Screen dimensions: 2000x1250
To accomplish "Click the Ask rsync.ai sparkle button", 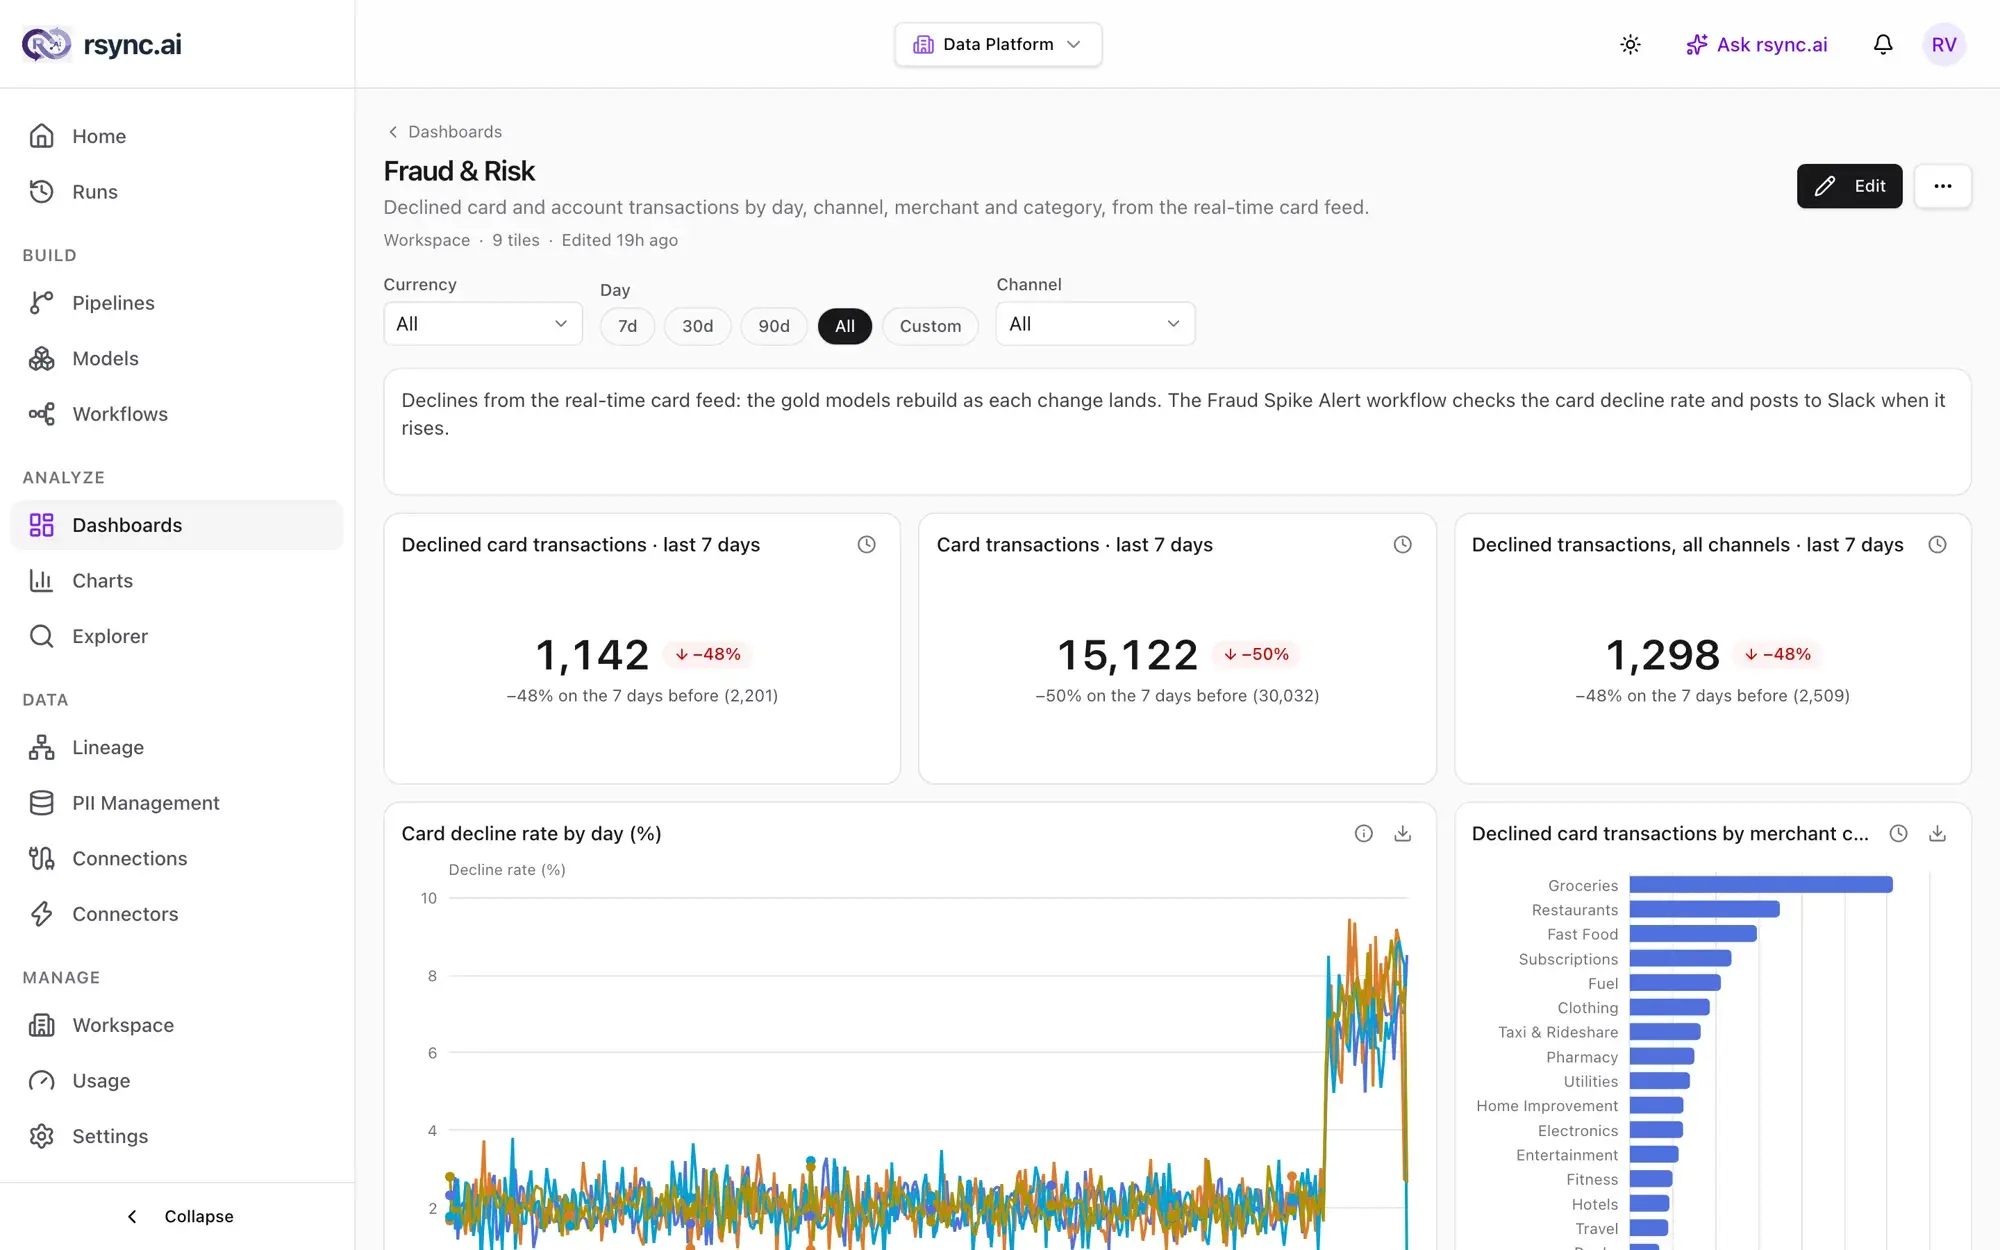I will pyautogui.click(x=1756, y=44).
